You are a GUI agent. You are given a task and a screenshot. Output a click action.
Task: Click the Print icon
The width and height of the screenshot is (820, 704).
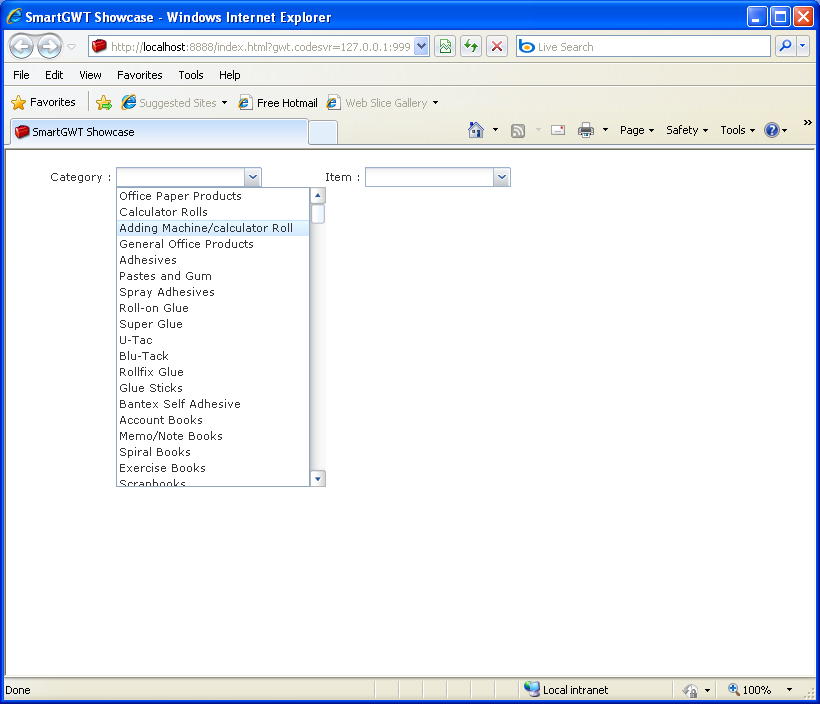tap(586, 130)
